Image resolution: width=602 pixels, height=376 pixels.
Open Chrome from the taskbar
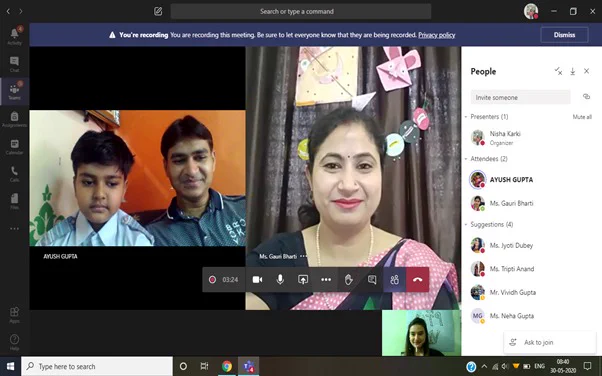click(x=227, y=366)
